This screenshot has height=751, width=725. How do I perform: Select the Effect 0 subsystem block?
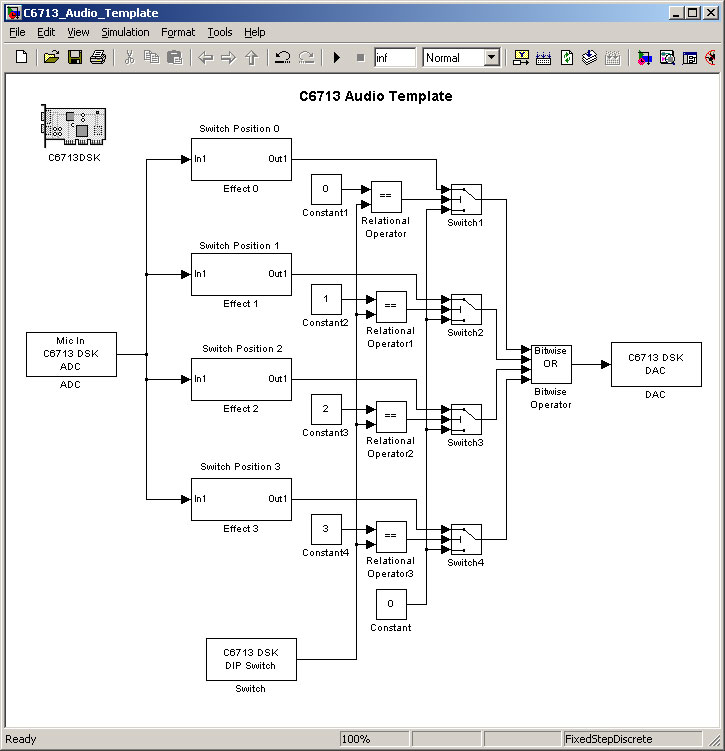pos(241,159)
